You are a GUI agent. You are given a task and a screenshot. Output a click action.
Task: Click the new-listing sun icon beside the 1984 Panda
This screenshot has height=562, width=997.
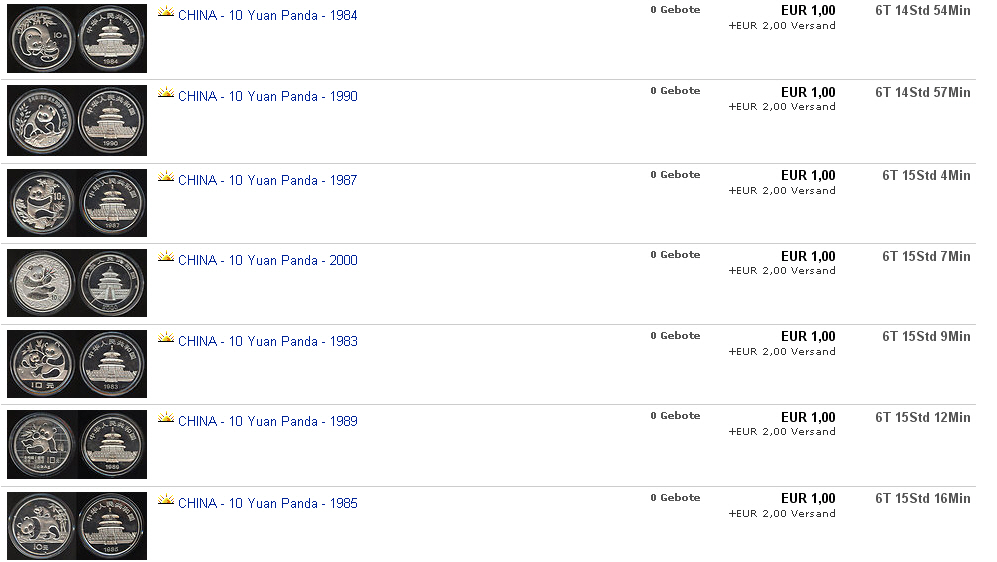(166, 13)
